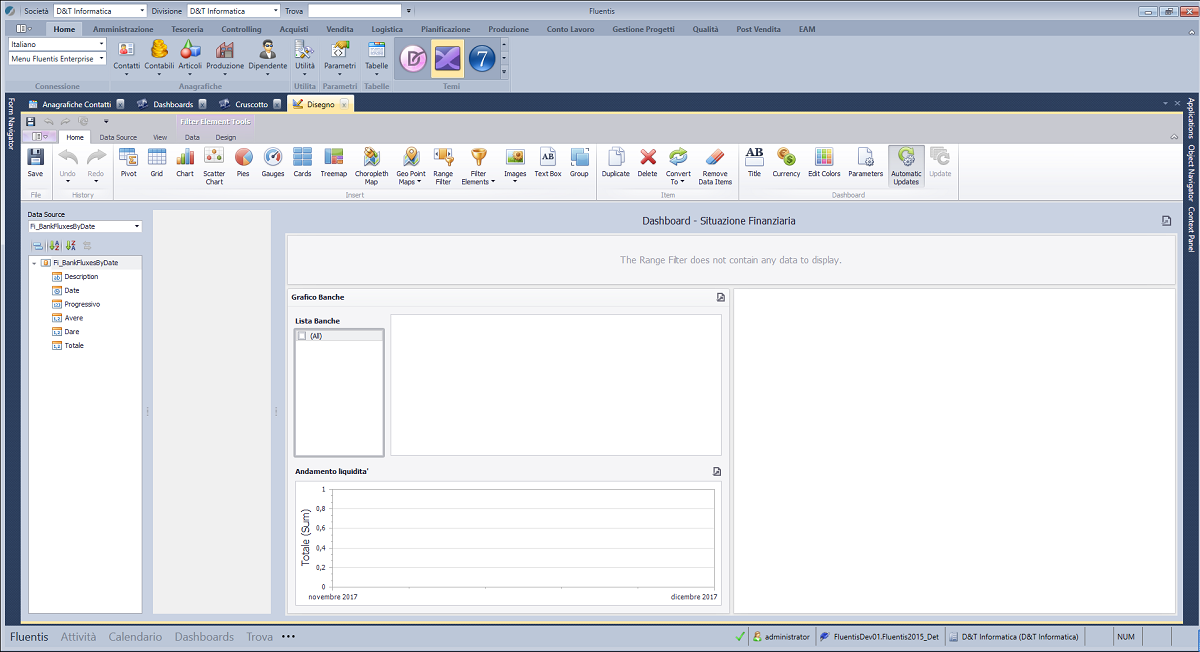Image resolution: width=1200 pixels, height=652 pixels.
Task: Click the export icon of Andamento liquidita'
Action: [x=717, y=471]
